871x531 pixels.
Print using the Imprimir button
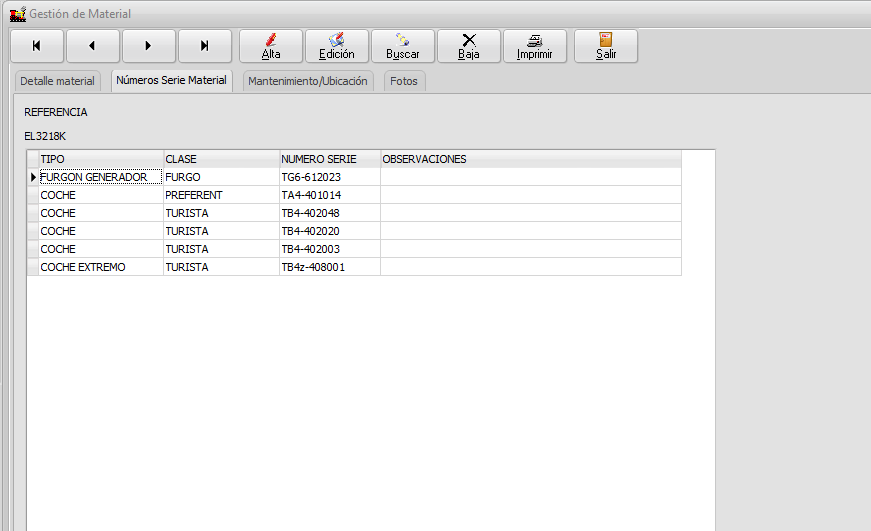[534, 46]
